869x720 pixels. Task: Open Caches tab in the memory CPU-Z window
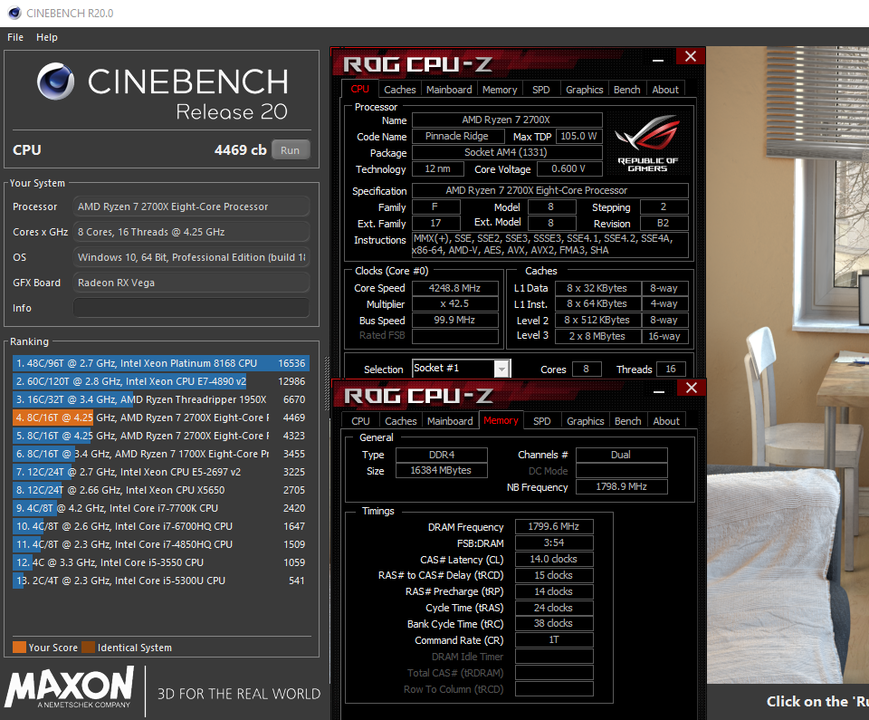(x=401, y=421)
